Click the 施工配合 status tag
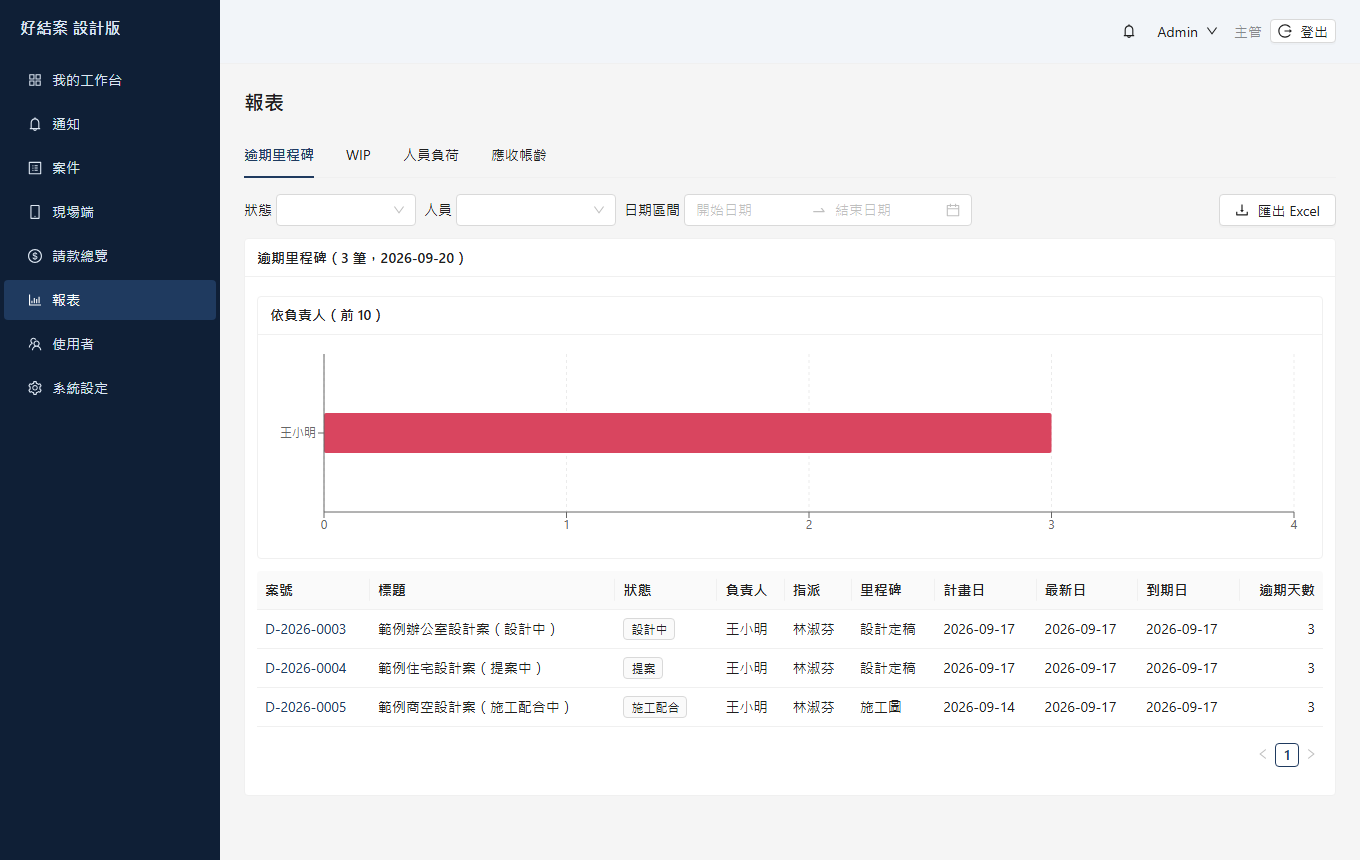 655,707
